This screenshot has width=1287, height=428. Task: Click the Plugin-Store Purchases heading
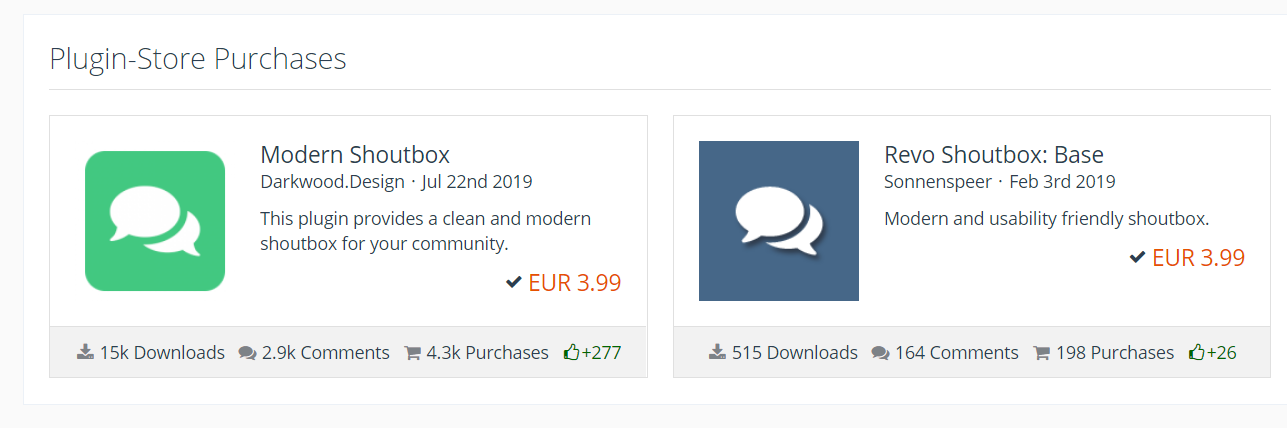[198, 59]
